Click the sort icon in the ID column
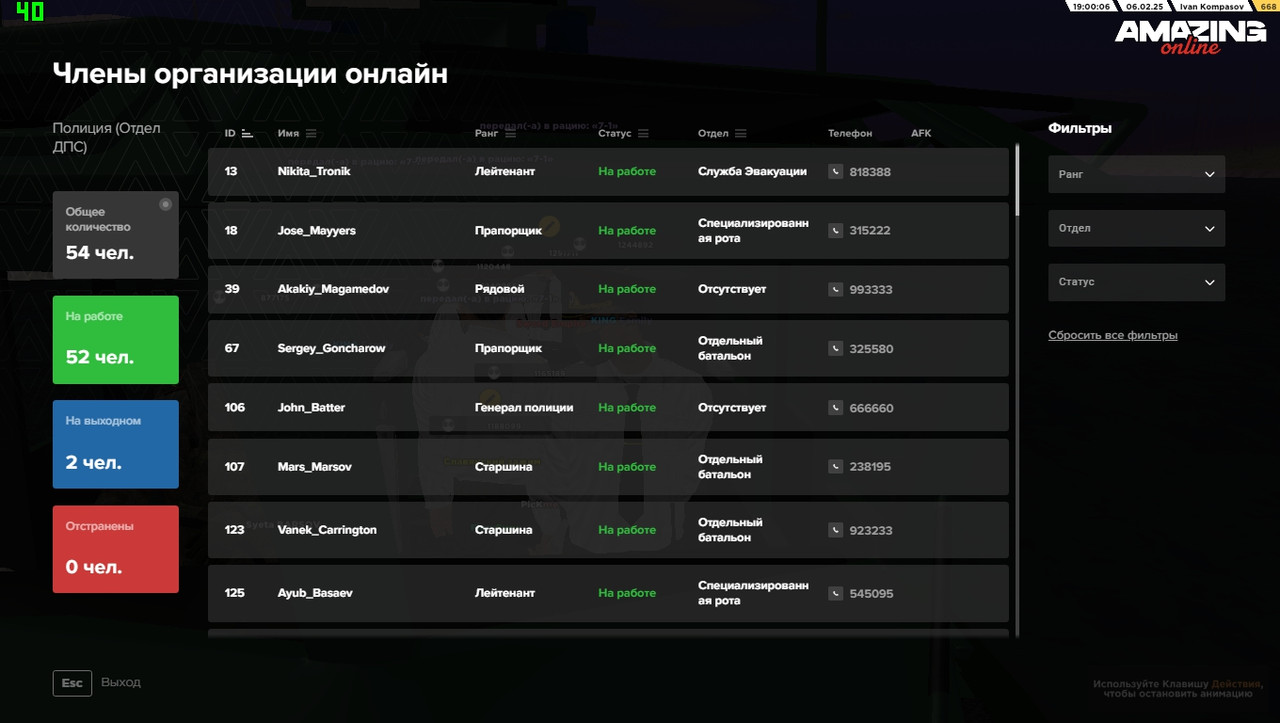Image resolution: width=1280 pixels, height=723 pixels. 249,132
